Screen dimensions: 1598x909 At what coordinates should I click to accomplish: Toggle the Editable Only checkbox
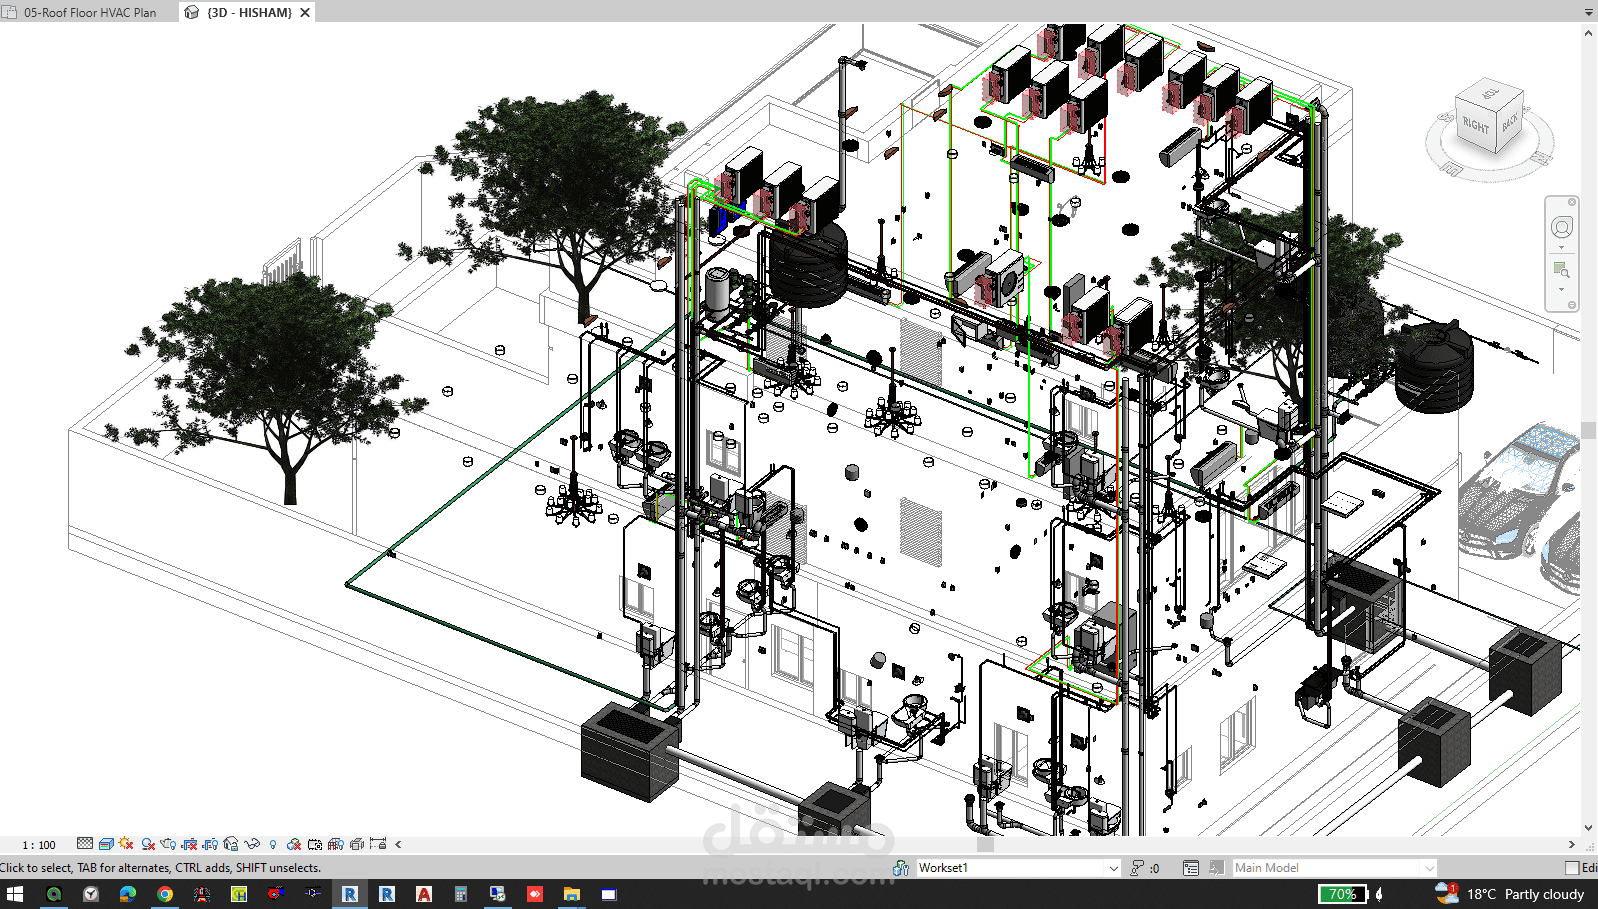[1572, 868]
